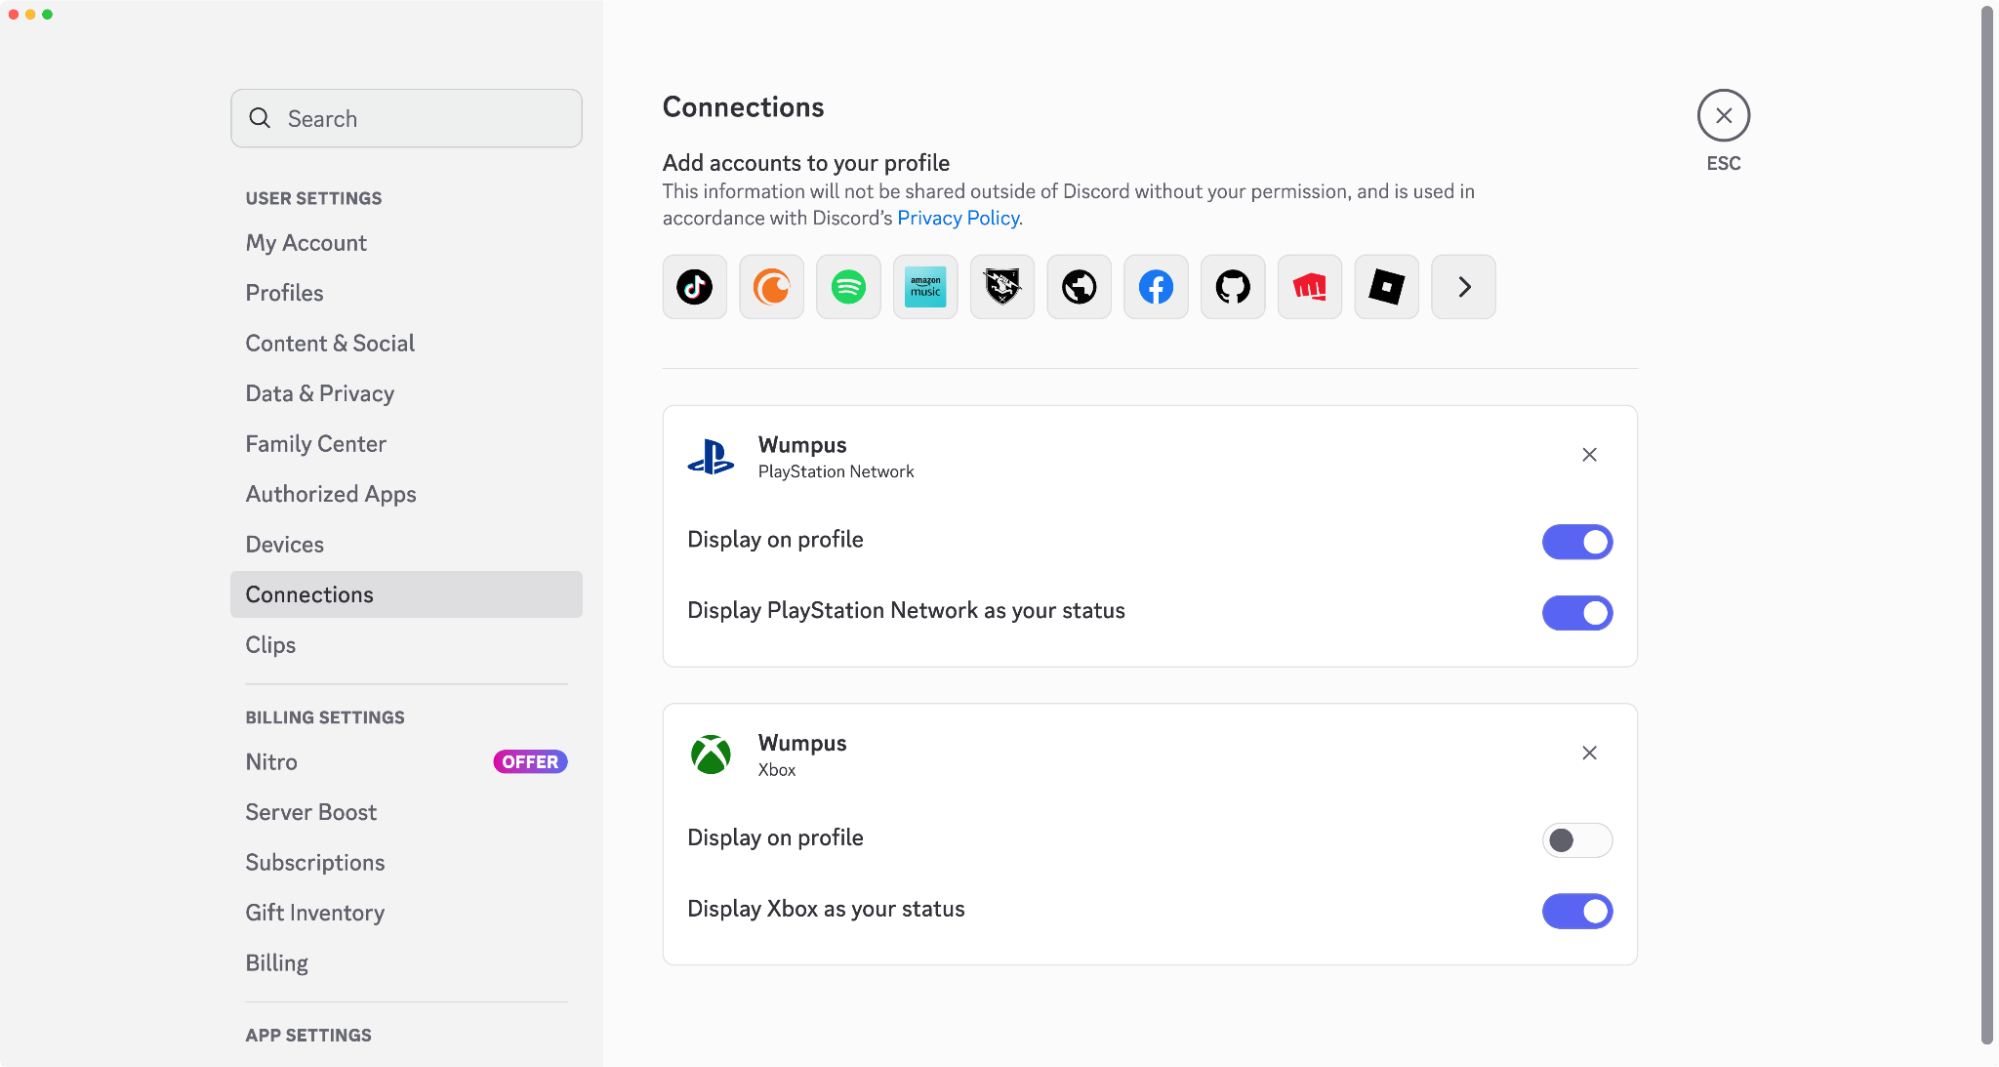1999x1067 pixels.
Task: Add a GitHub connection
Action: [x=1232, y=287]
